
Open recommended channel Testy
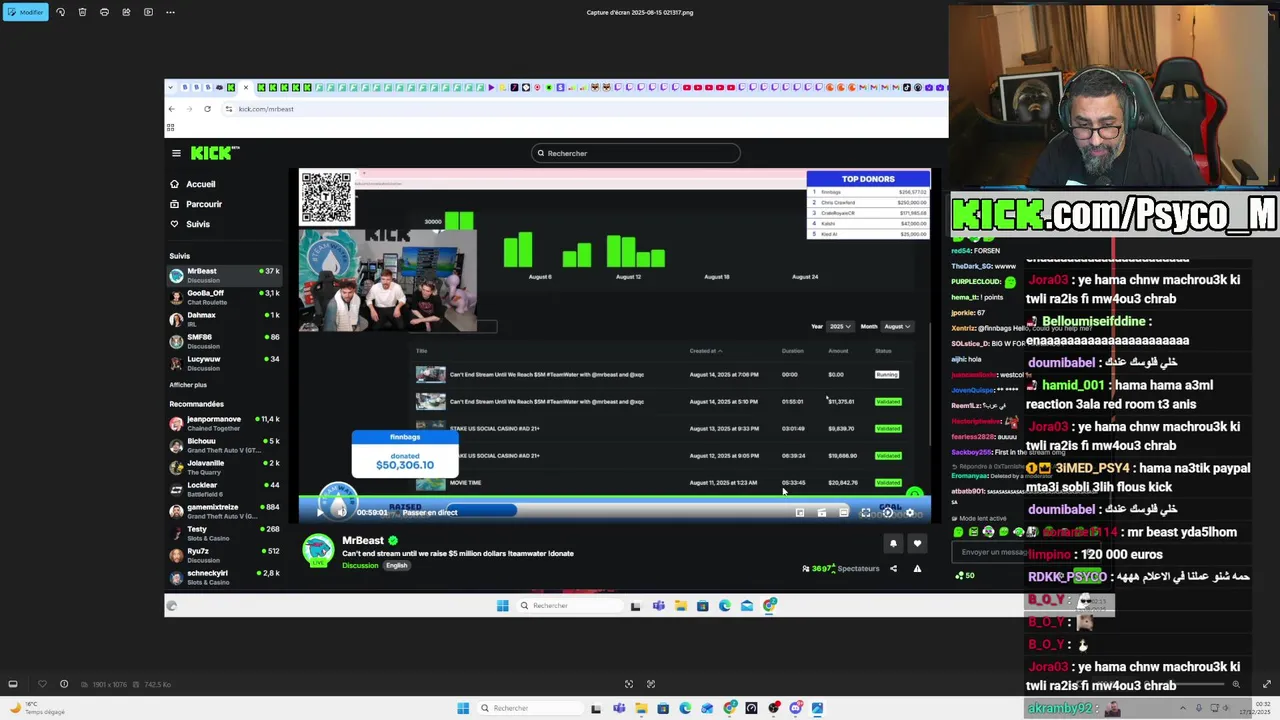point(225,533)
